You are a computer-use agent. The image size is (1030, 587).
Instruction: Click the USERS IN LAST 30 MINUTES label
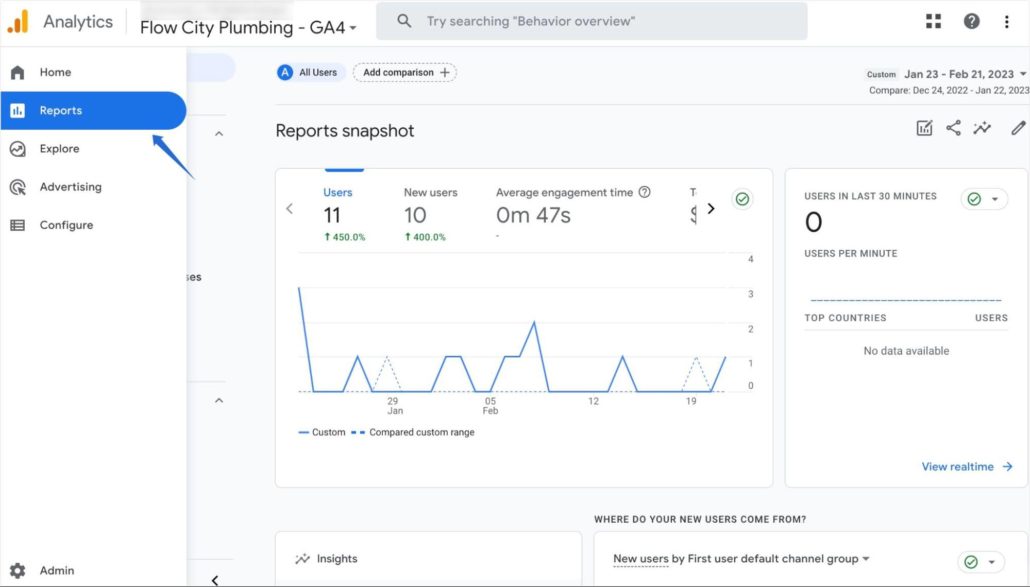[870, 196]
